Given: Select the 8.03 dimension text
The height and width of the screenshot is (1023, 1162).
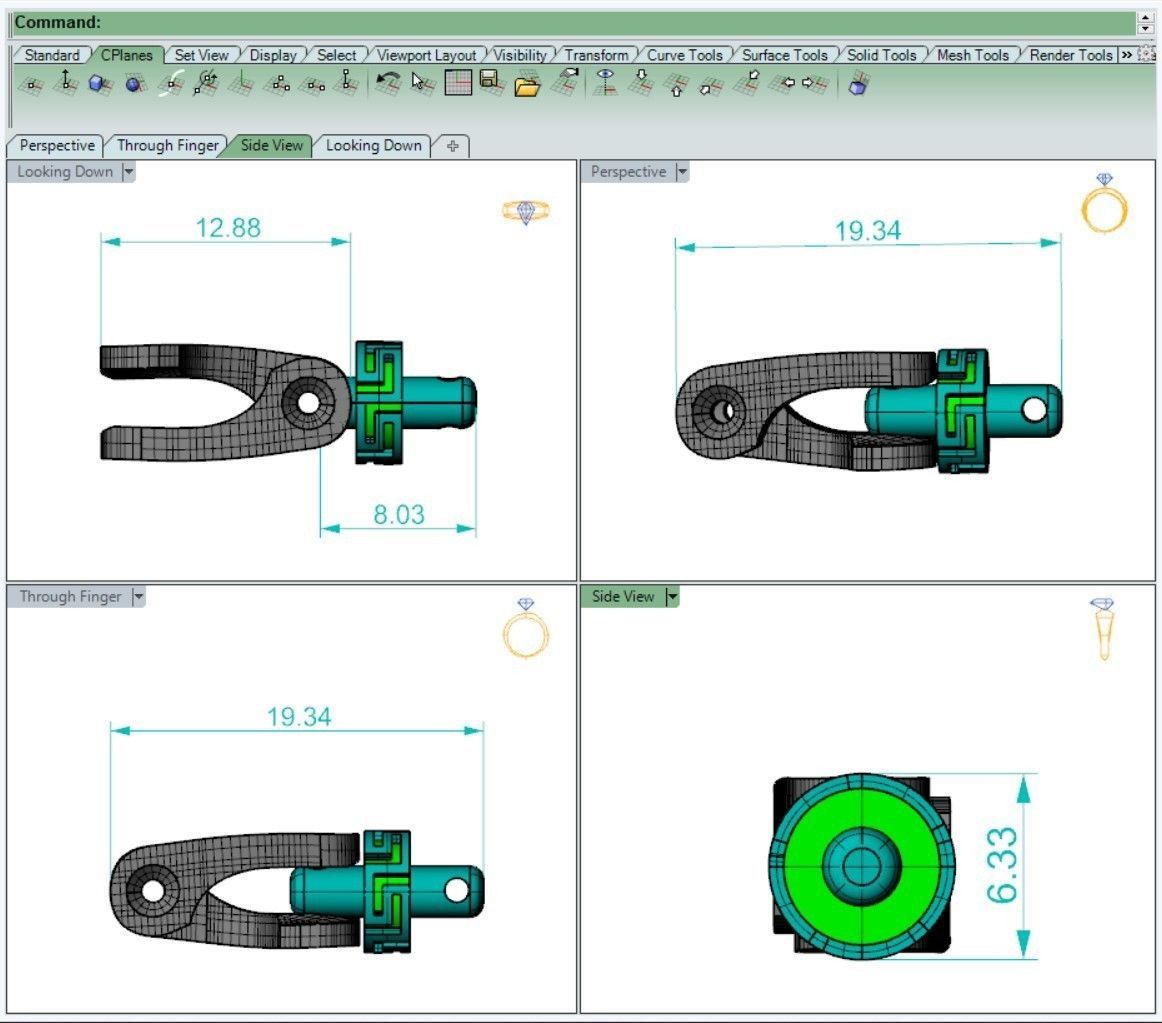Looking at the screenshot, I should tap(399, 514).
